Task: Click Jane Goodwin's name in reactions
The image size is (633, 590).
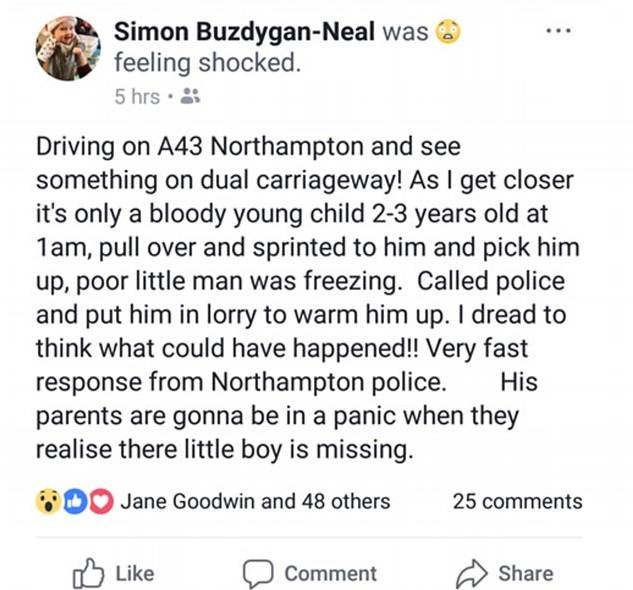Action: point(189,501)
